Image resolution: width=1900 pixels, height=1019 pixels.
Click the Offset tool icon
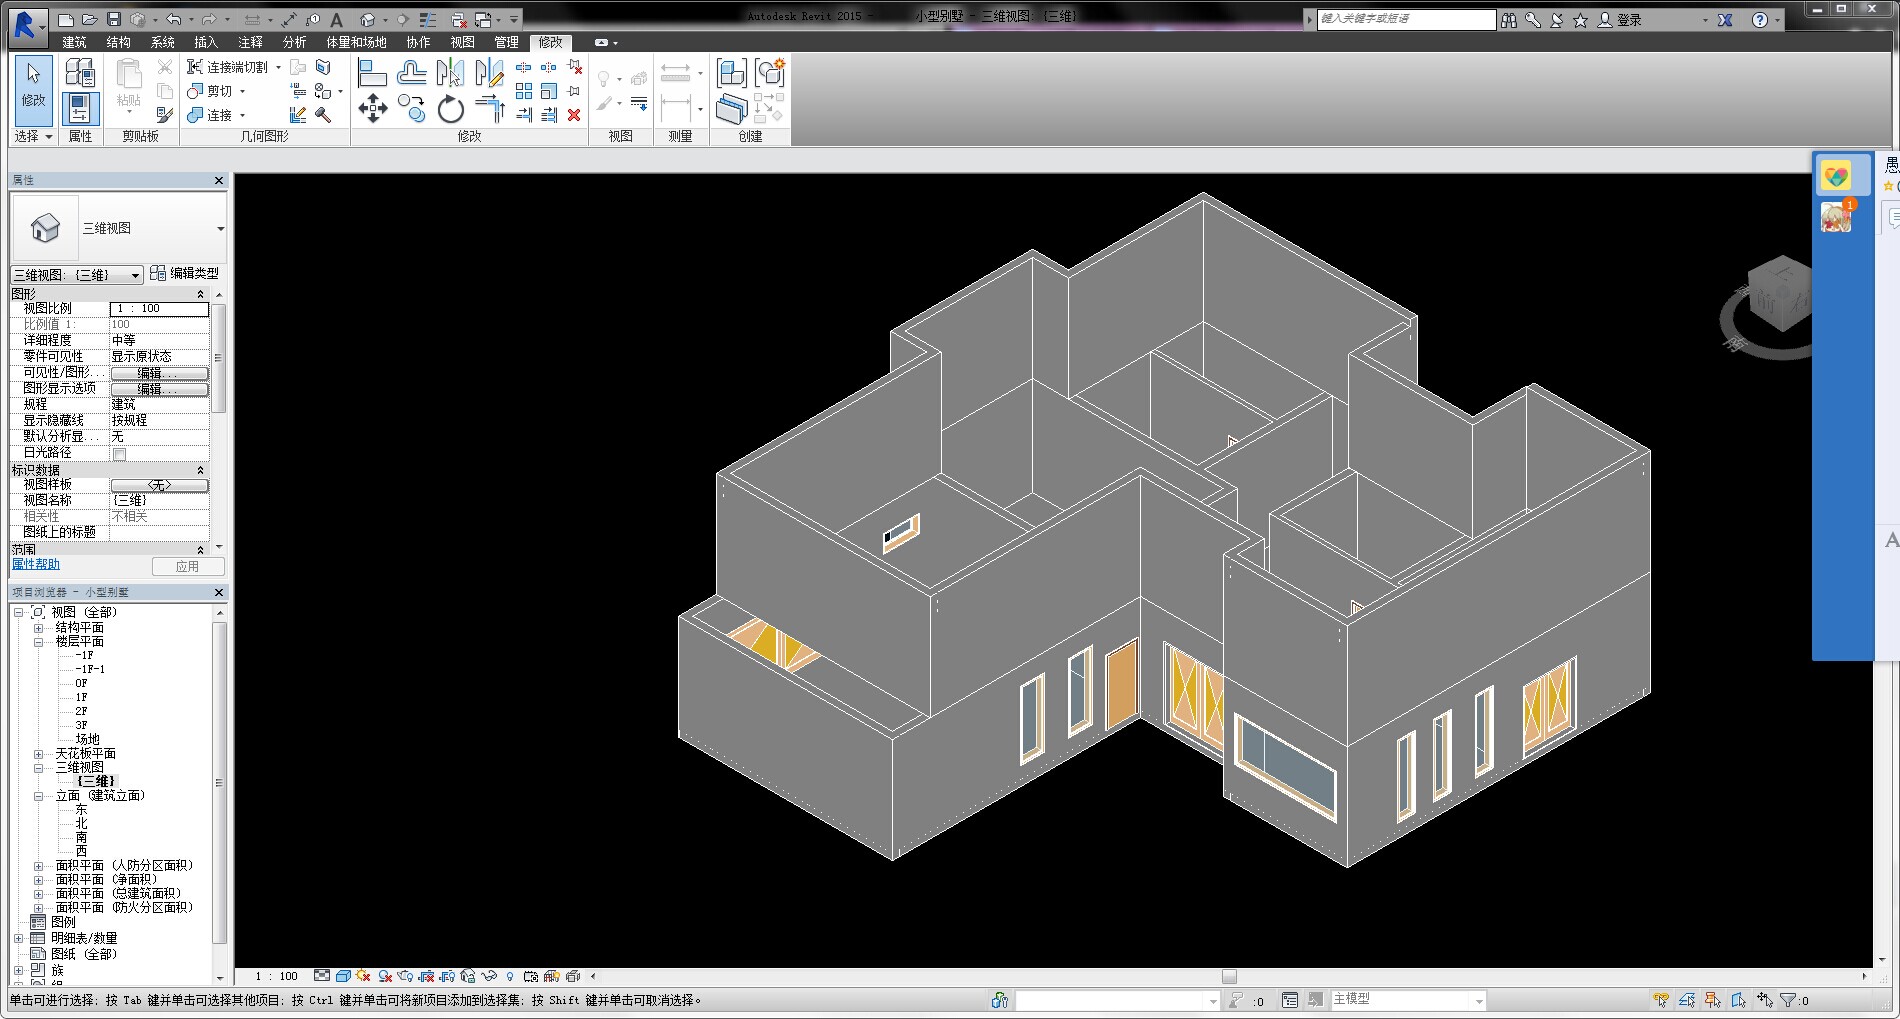411,73
